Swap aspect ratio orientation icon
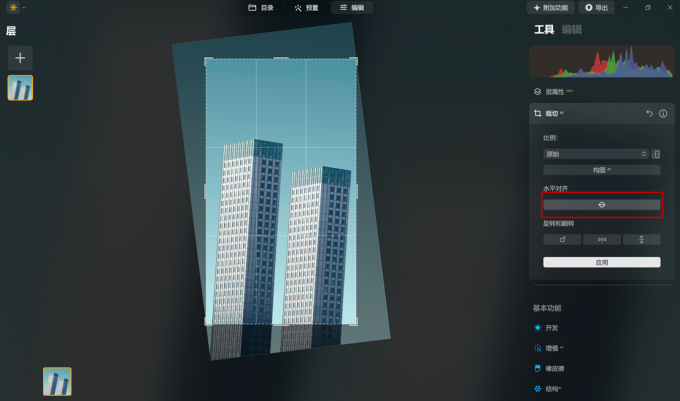 point(656,154)
